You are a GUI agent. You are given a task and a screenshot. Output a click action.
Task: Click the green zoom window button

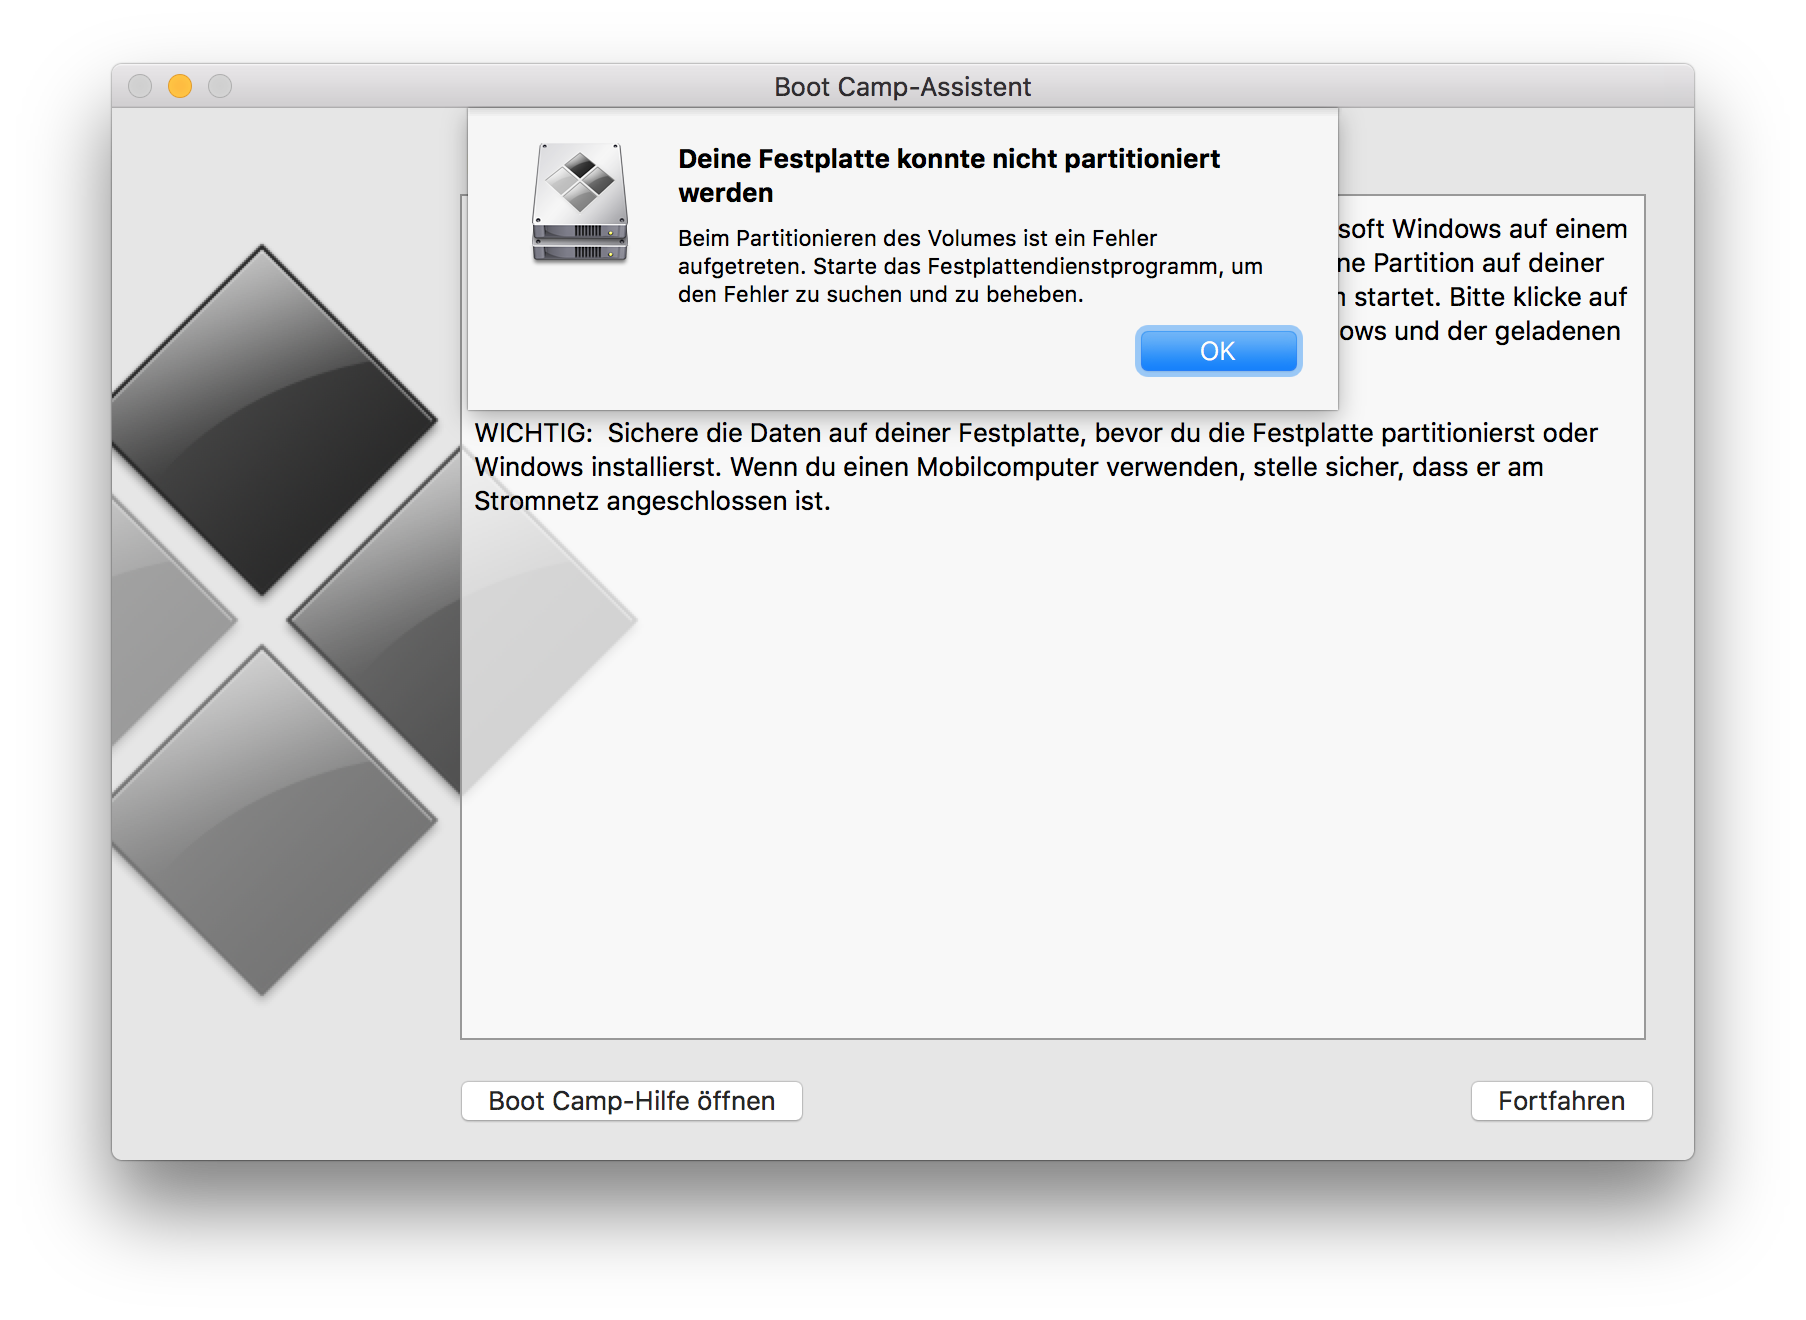pos(218,87)
